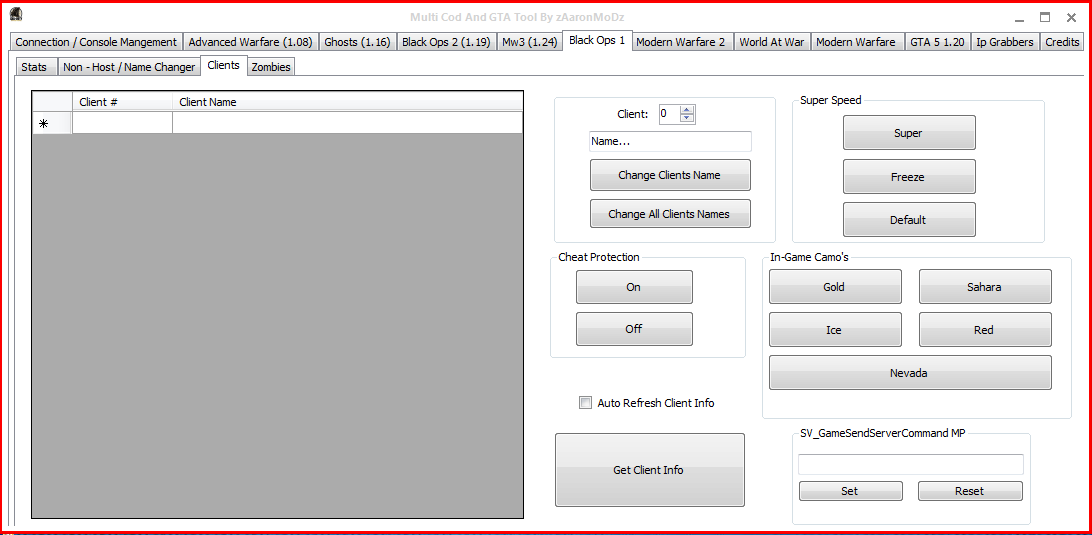Turn Cheat Protection Off
Viewport: 1092px width, 535px height.
634,329
